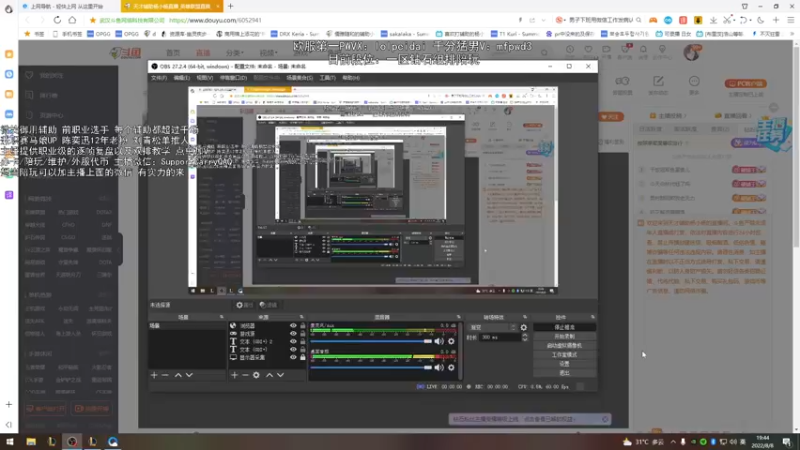The image size is (800, 450).
Task: Click the 麦克风/Aux volume slider
Action: 371,341
